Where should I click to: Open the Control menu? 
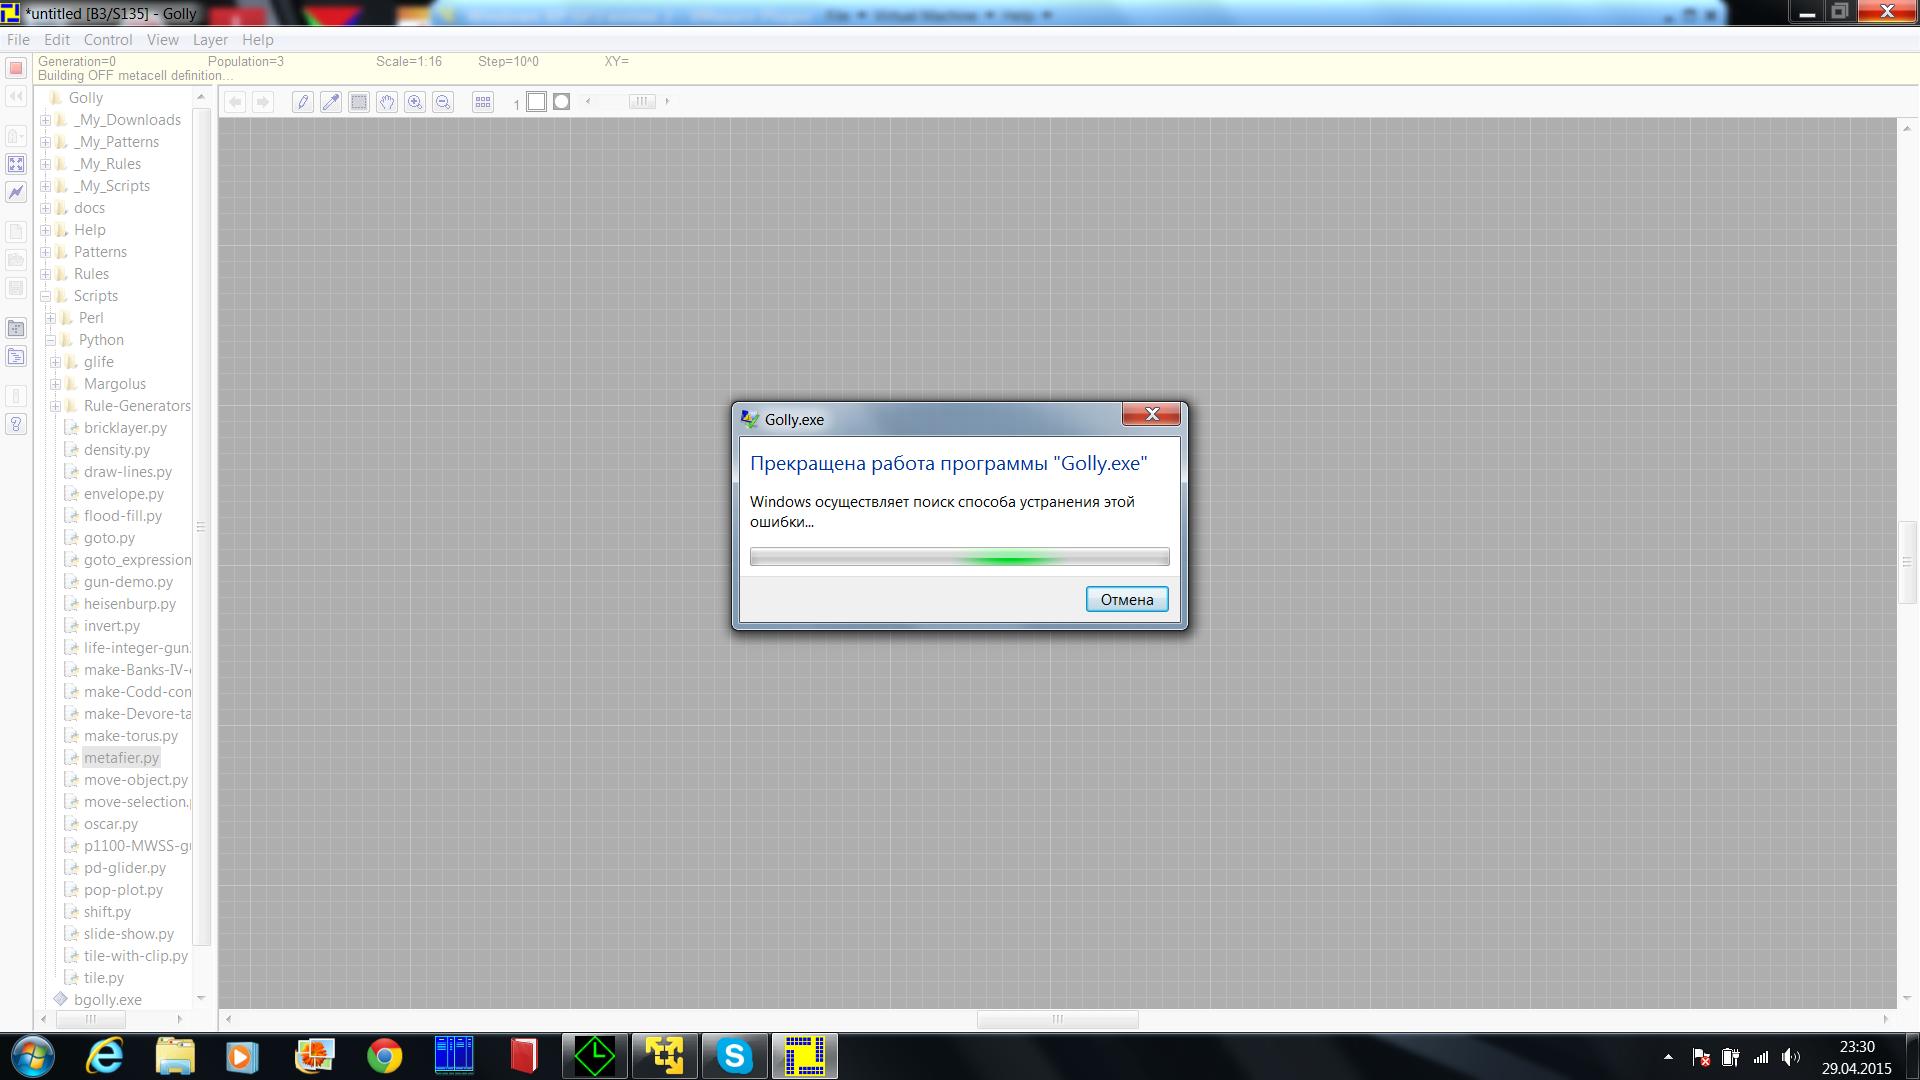point(108,40)
